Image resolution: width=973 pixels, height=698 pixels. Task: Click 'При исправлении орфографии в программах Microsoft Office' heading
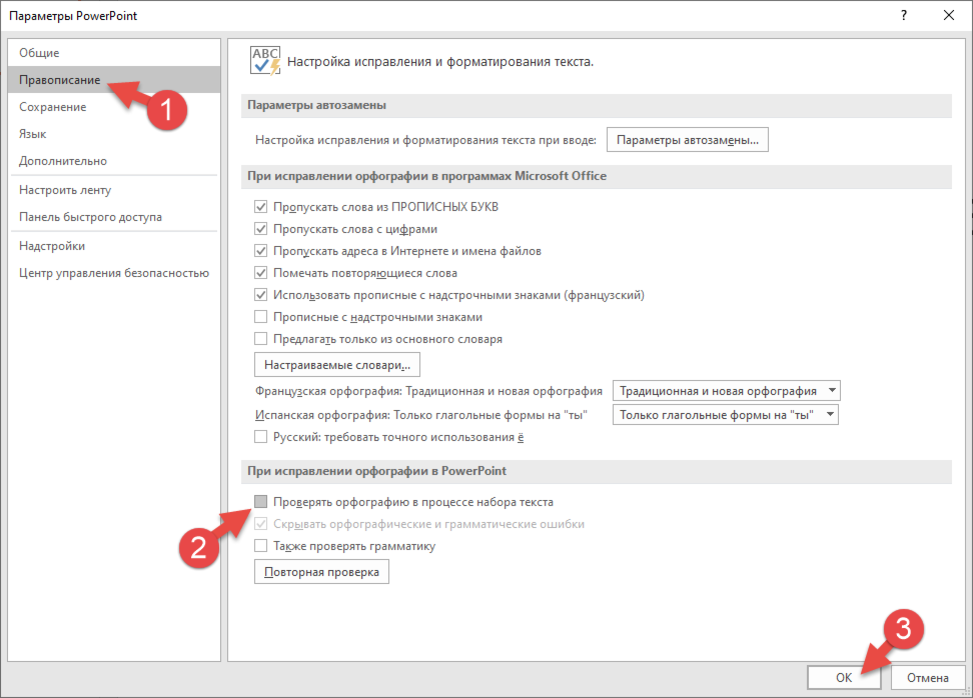pyautogui.click(x=427, y=176)
